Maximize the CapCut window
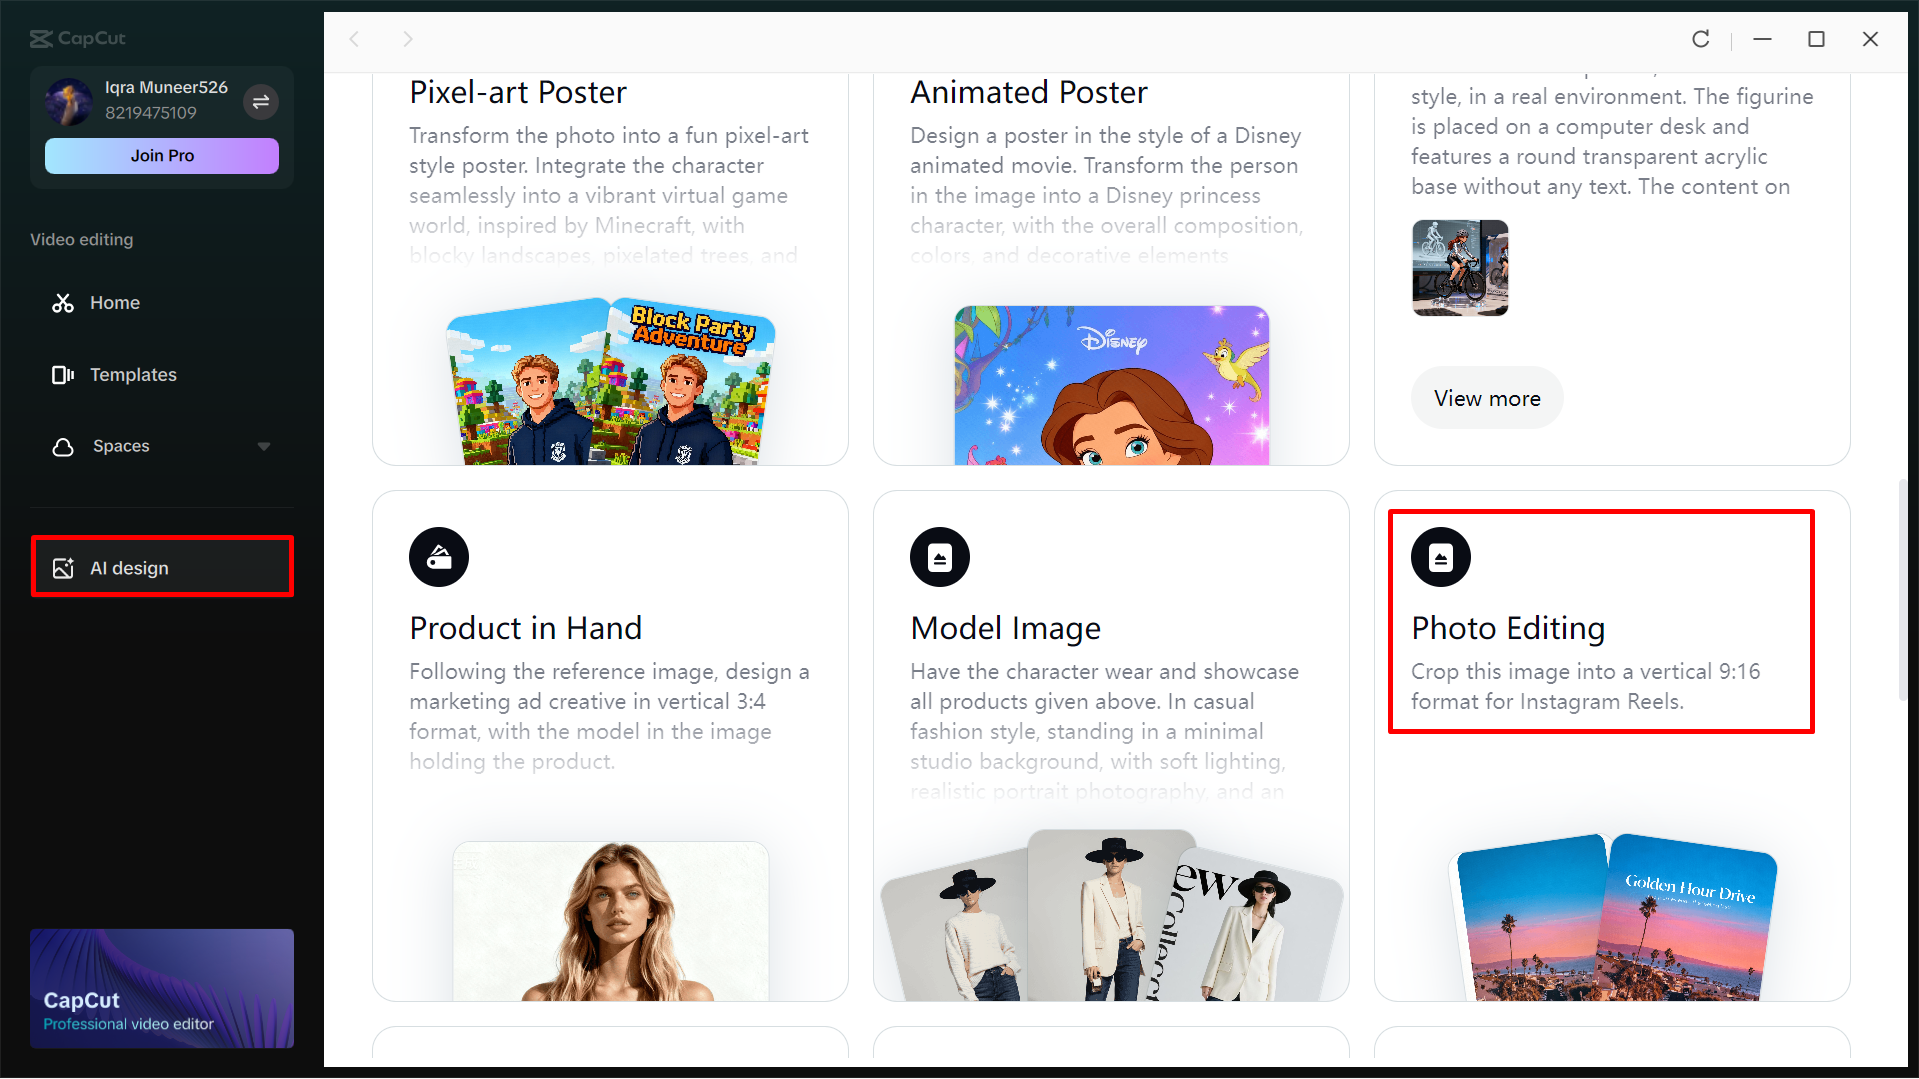This screenshot has width=1919, height=1079. click(1816, 39)
